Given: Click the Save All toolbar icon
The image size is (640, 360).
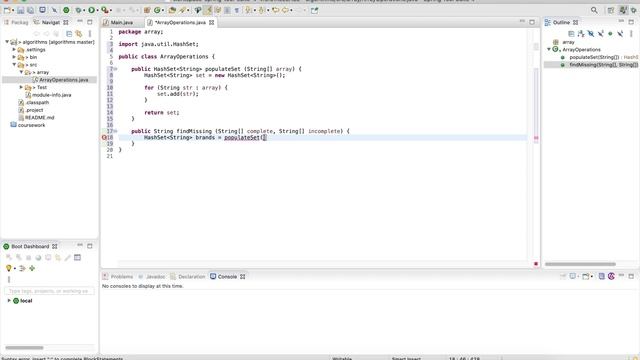Looking at the screenshot, I should pyautogui.click(x=31, y=10).
